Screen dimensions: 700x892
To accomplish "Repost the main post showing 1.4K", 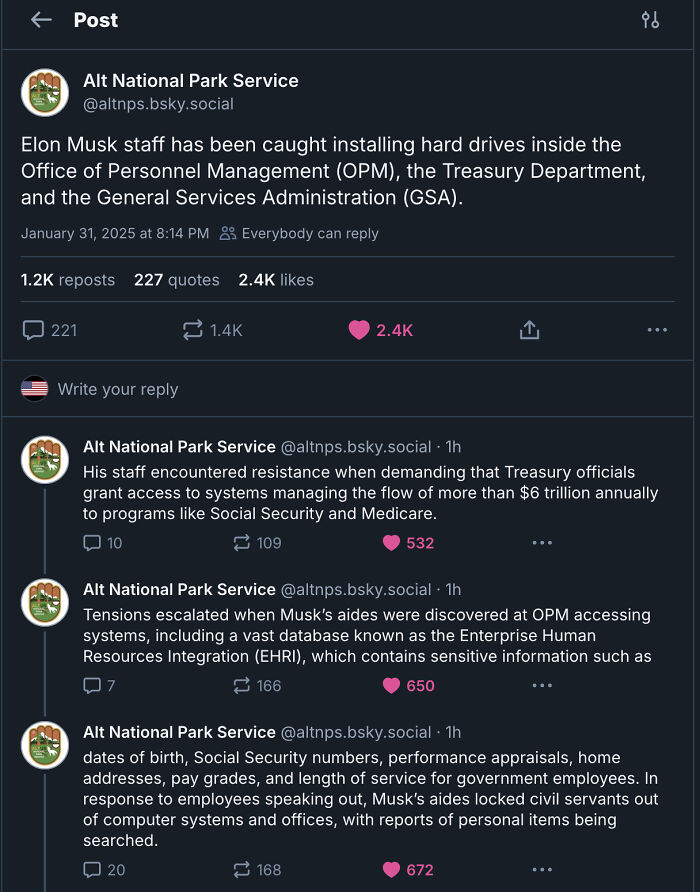I will [x=193, y=330].
